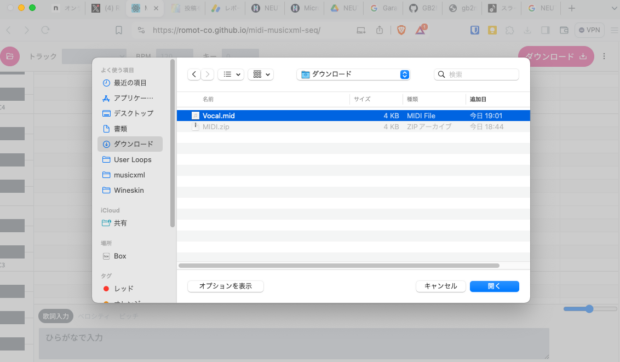Screen dimensions: 620x362
Task: Open the トラック dropdown
Action: [x=94, y=57]
